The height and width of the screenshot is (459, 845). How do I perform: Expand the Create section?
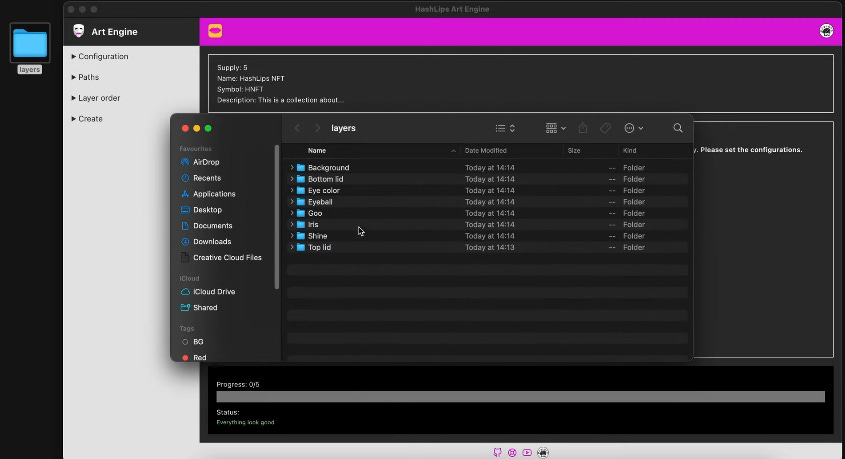[x=87, y=119]
